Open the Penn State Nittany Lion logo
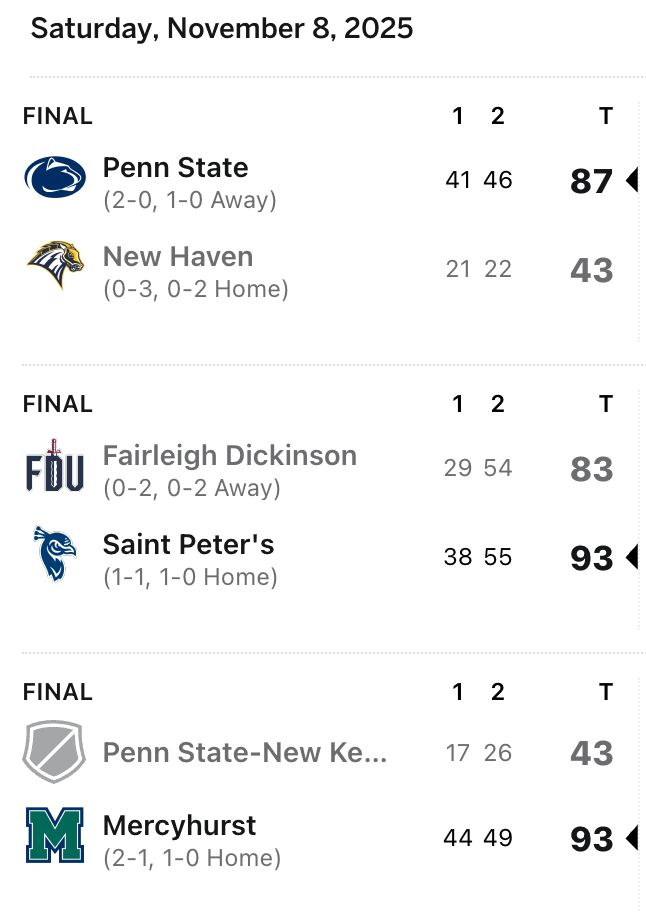Image resolution: width=646 pixels, height=912 pixels. [x=55, y=177]
